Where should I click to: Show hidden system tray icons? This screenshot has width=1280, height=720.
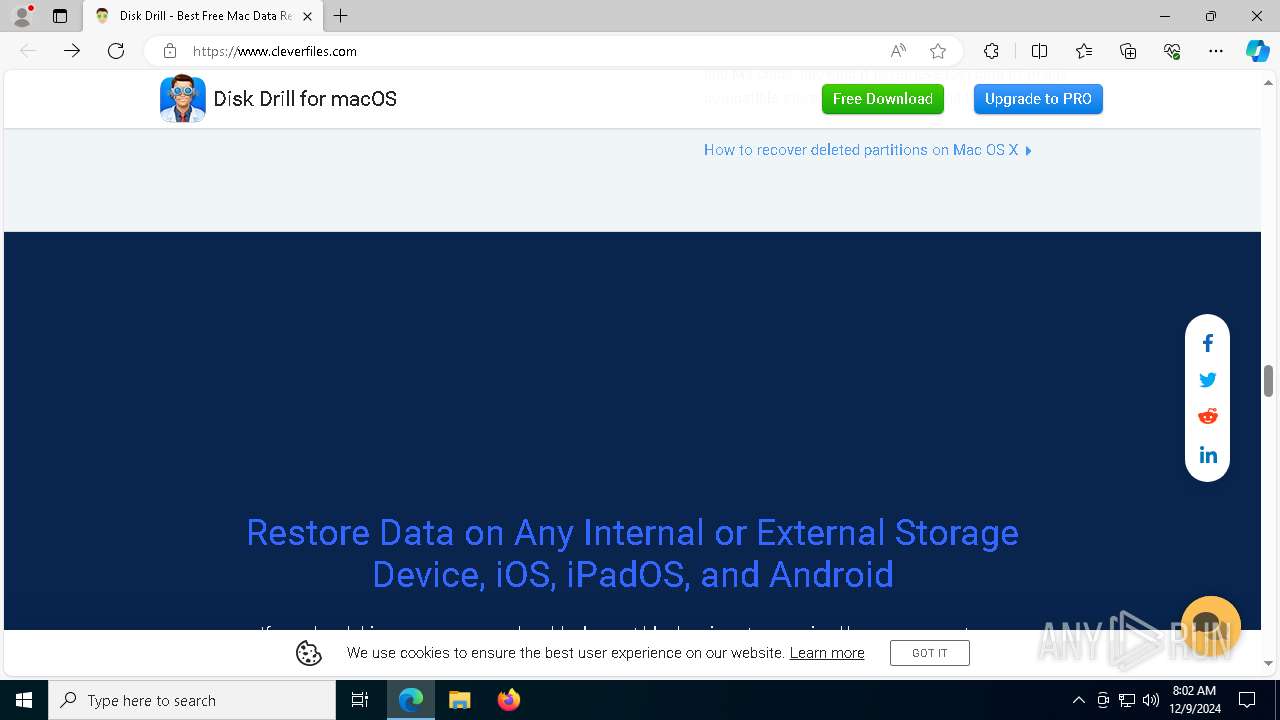pos(1078,700)
